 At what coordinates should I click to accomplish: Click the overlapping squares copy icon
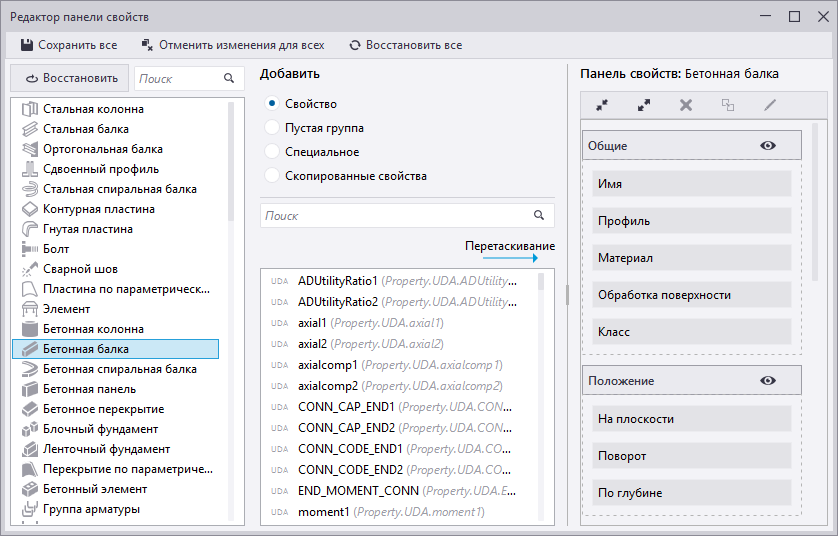728,105
